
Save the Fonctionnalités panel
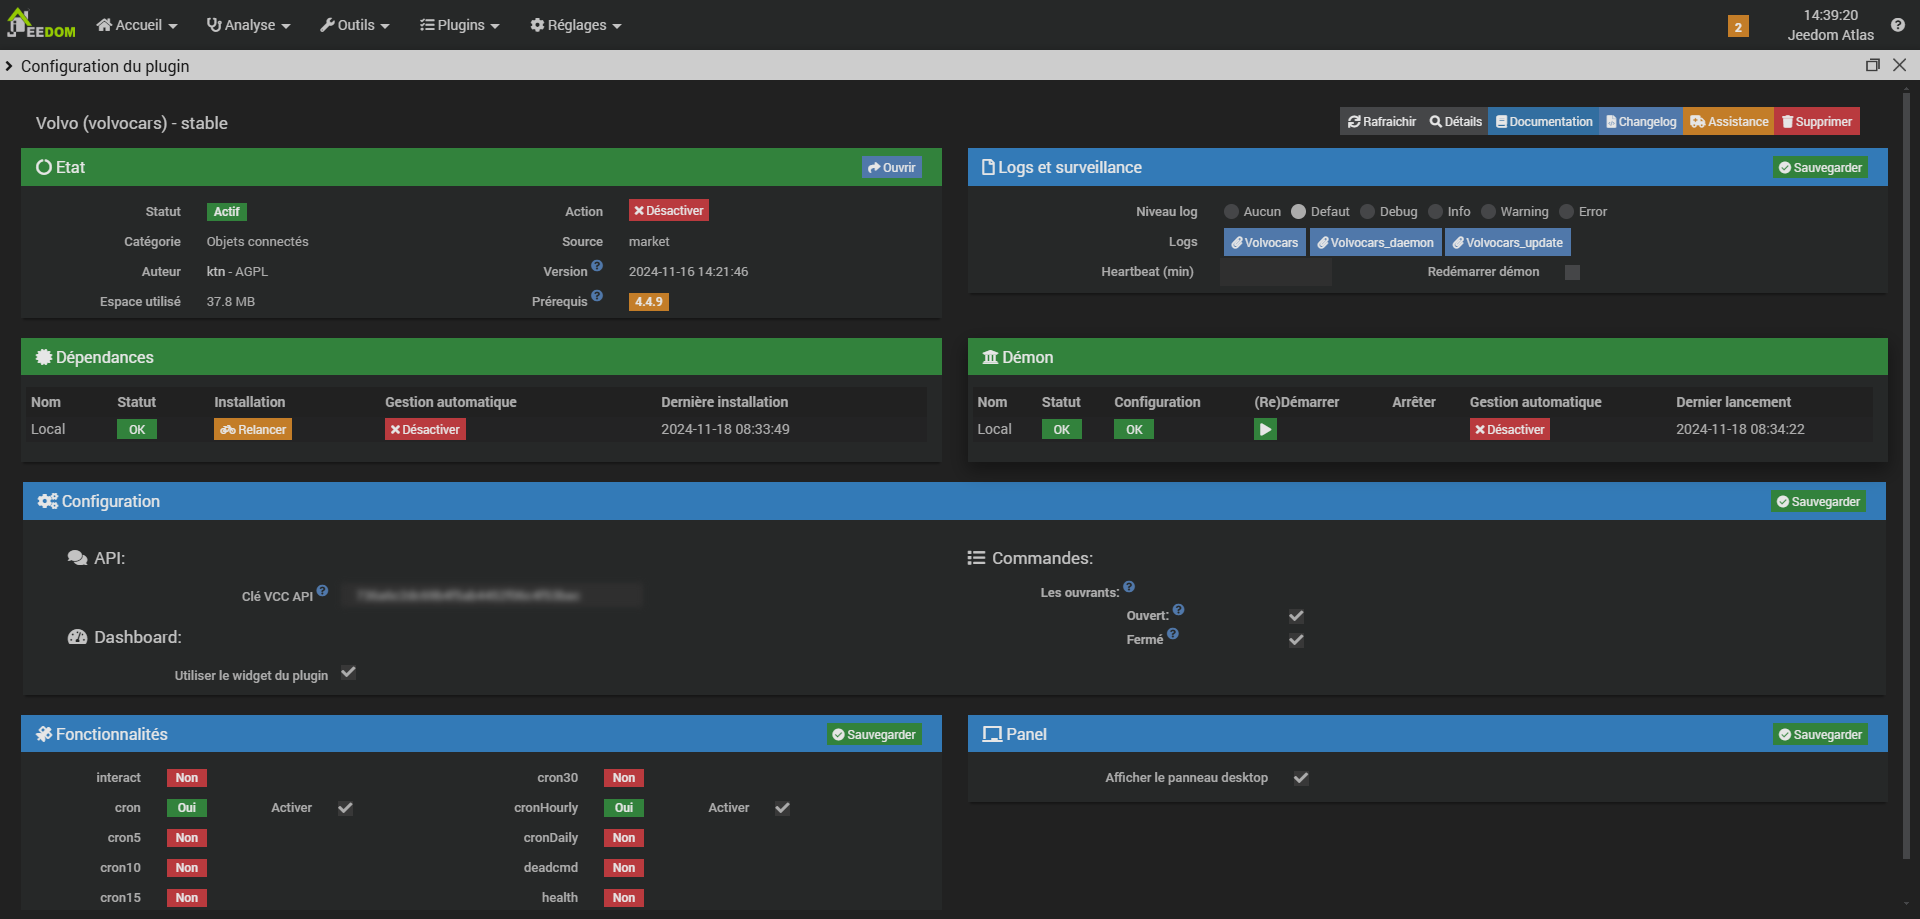coord(874,735)
